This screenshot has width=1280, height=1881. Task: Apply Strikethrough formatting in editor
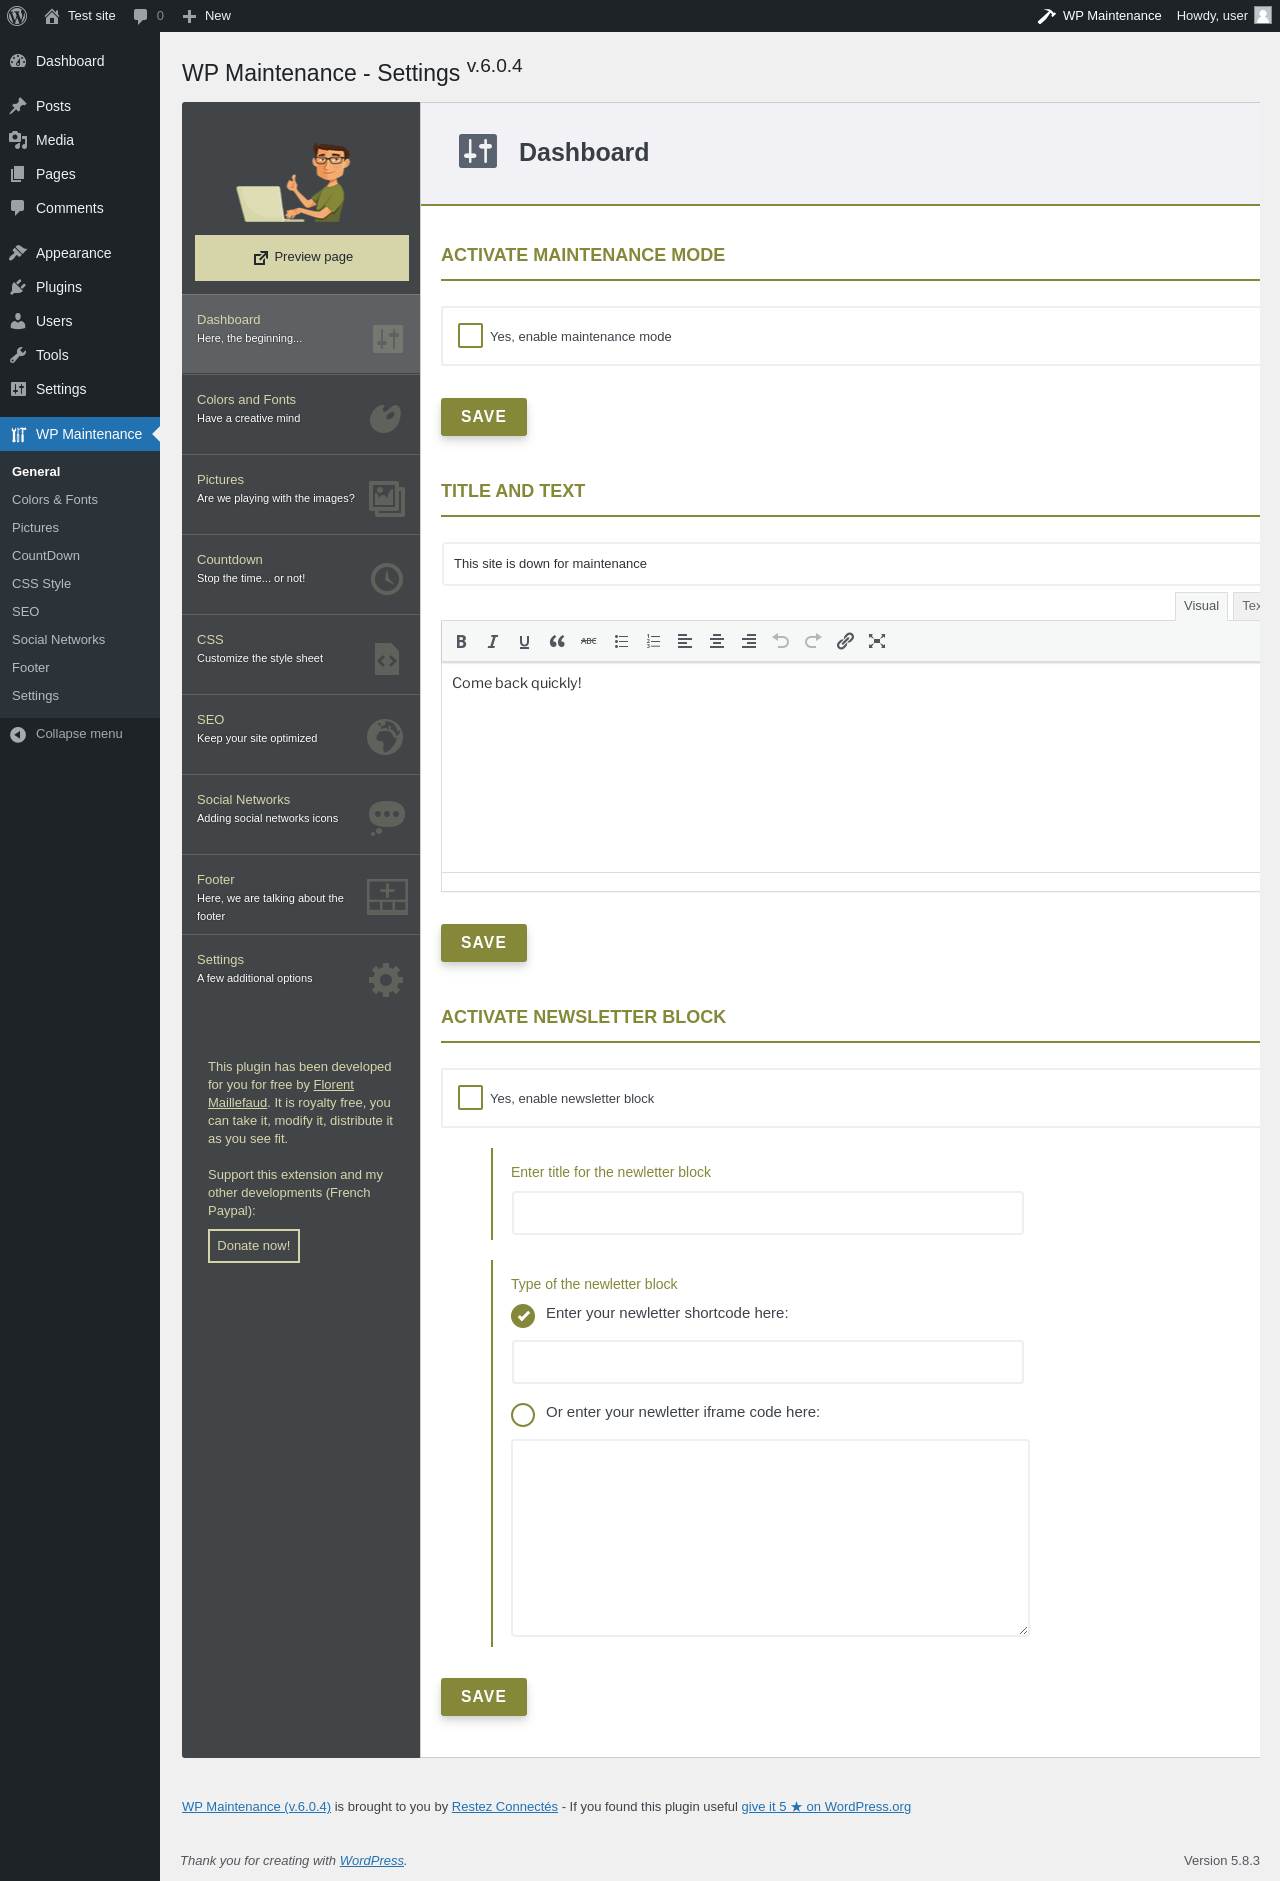(589, 642)
